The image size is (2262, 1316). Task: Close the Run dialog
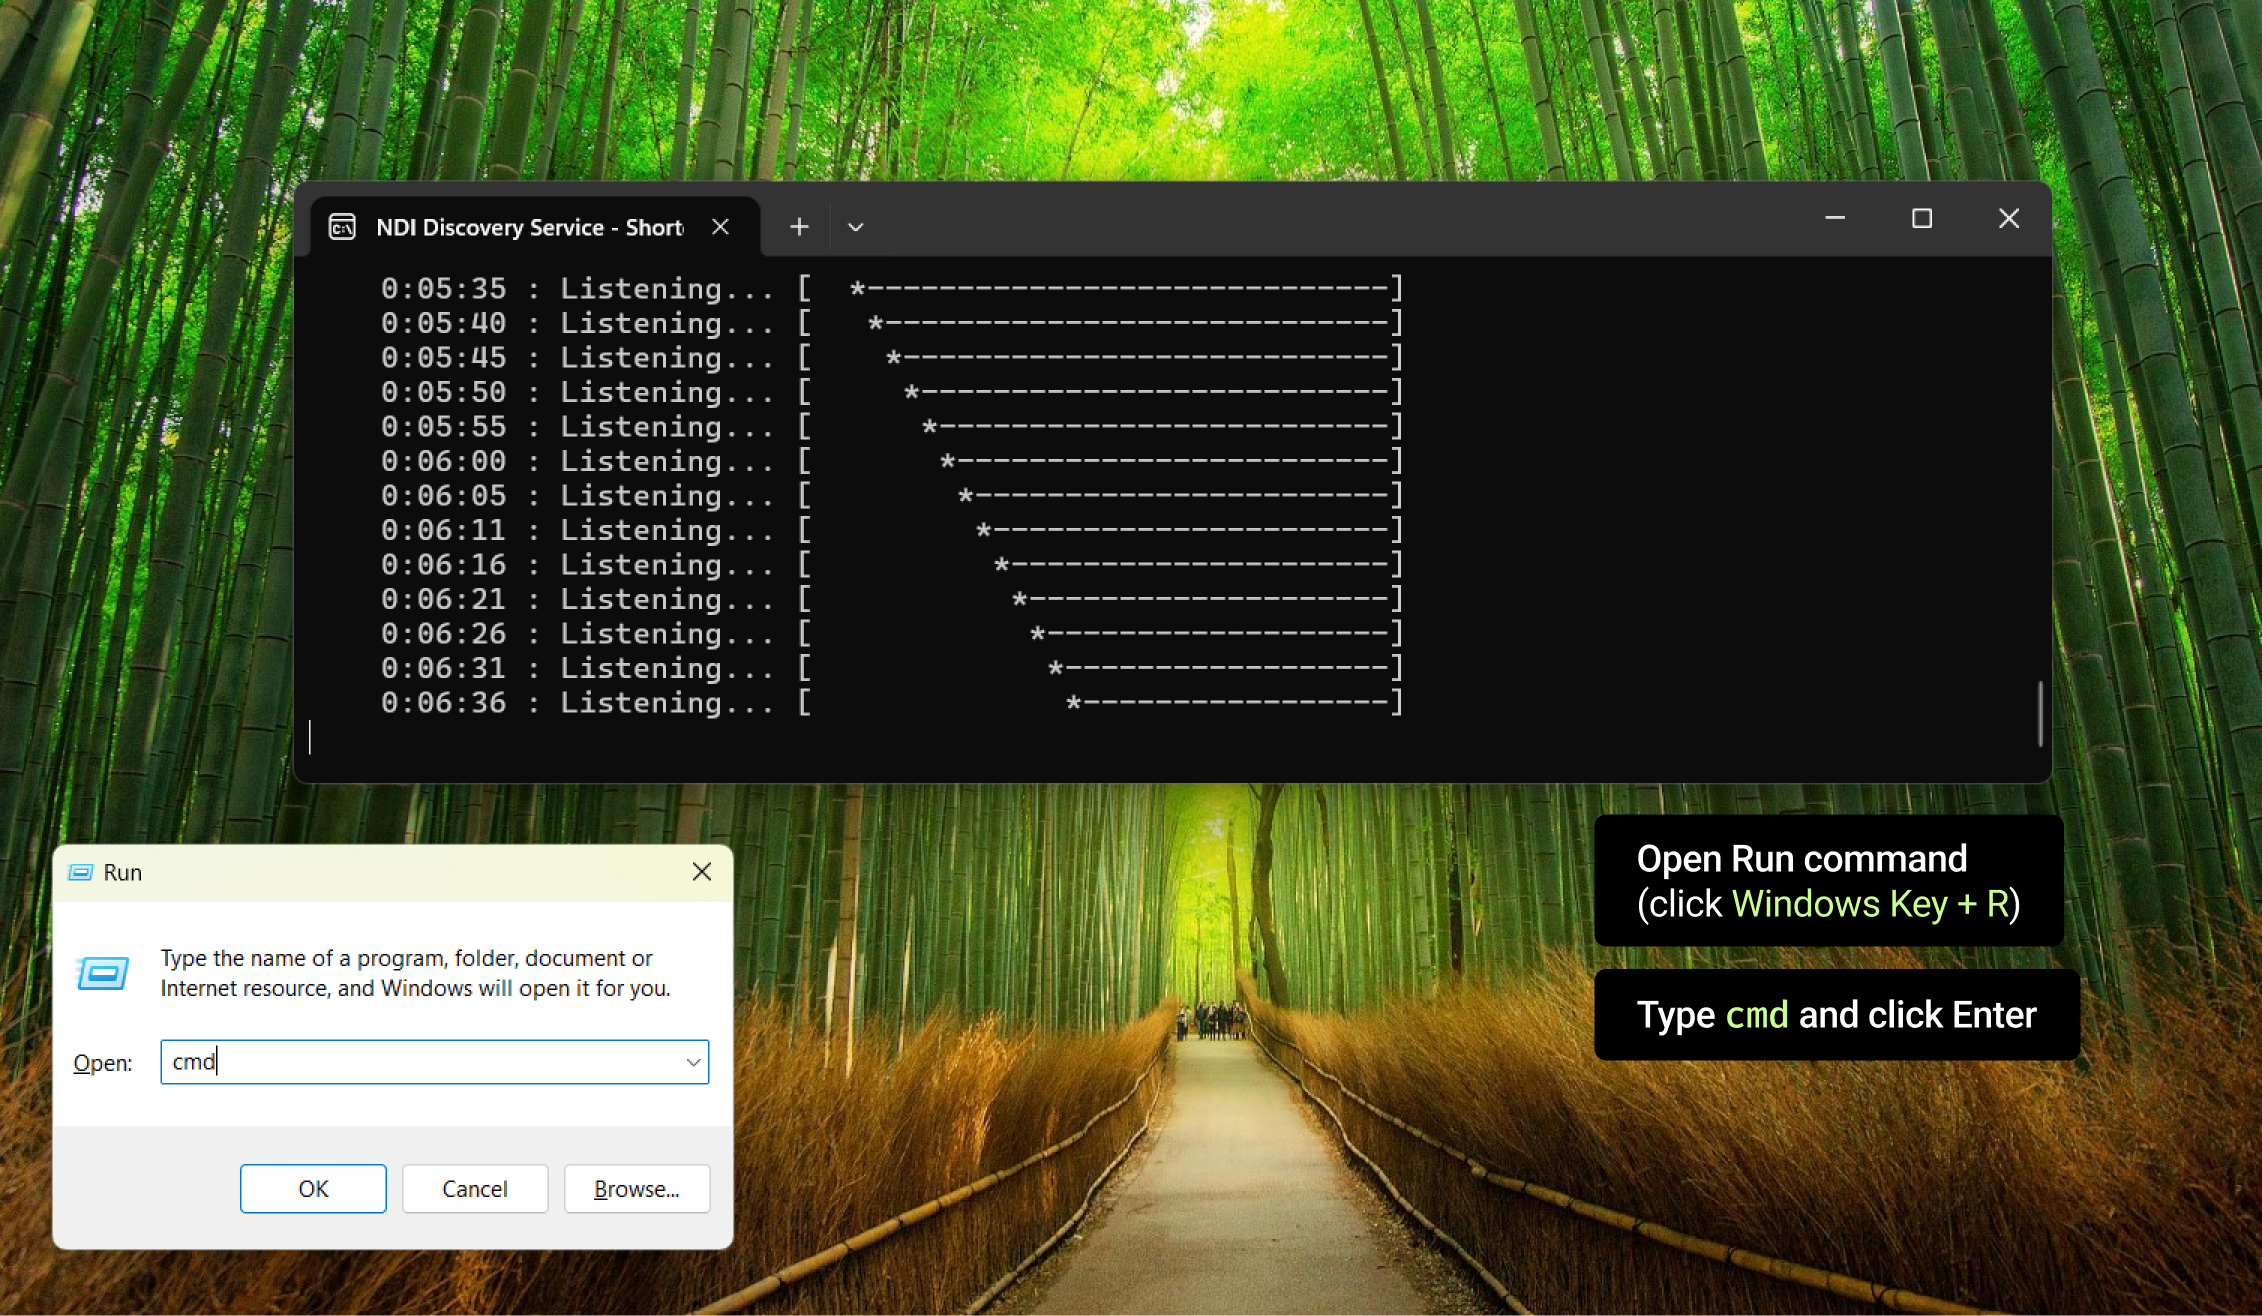click(702, 872)
